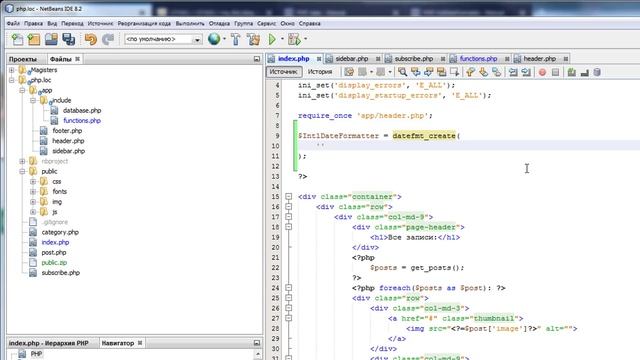The width and height of the screenshot is (640, 360).
Task: Toggle Rectangular Selection icon
Action: 455,72
